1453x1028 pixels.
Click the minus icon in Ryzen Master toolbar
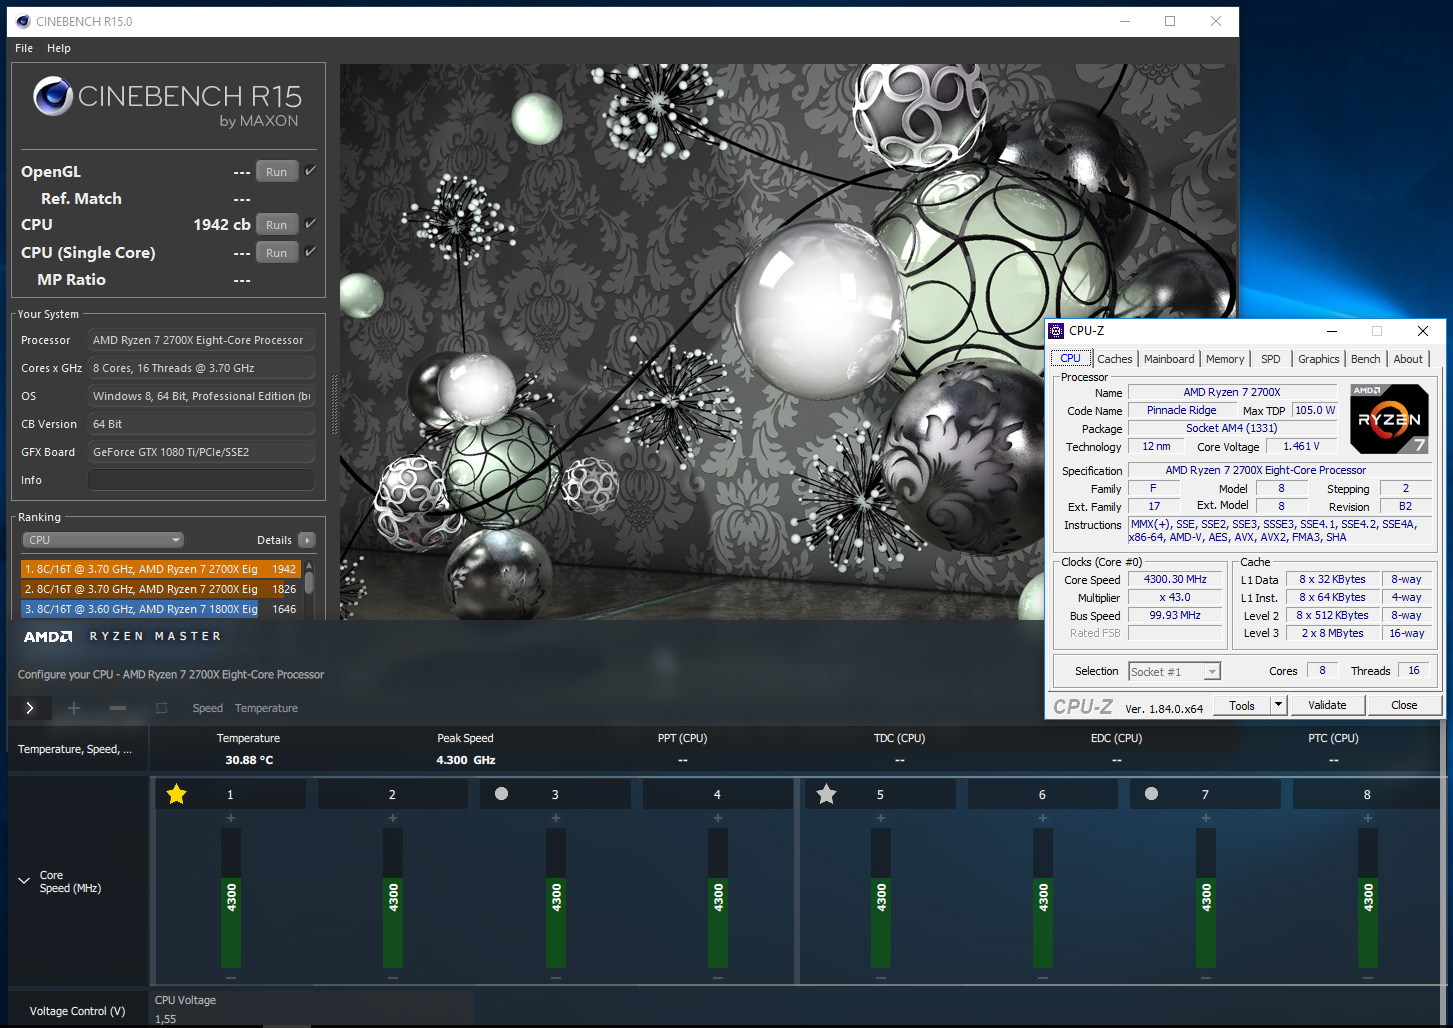coord(118,708)
